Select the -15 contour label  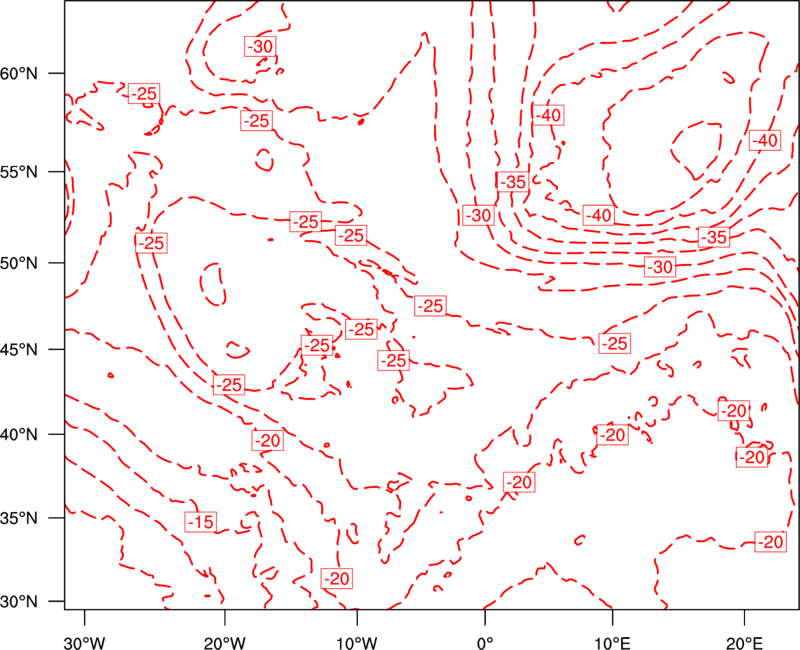pyautogui.click(x=201, y=522)
